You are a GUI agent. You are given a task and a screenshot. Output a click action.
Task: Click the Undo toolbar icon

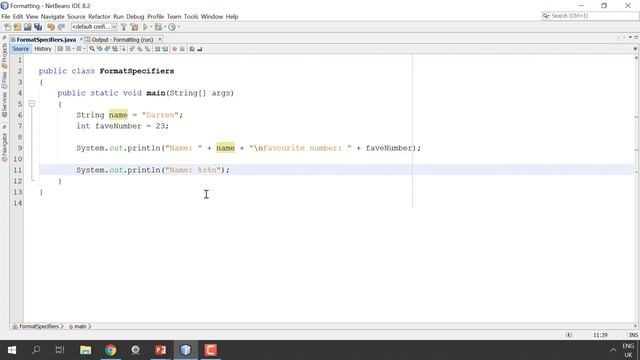click(x=51, y=27)
